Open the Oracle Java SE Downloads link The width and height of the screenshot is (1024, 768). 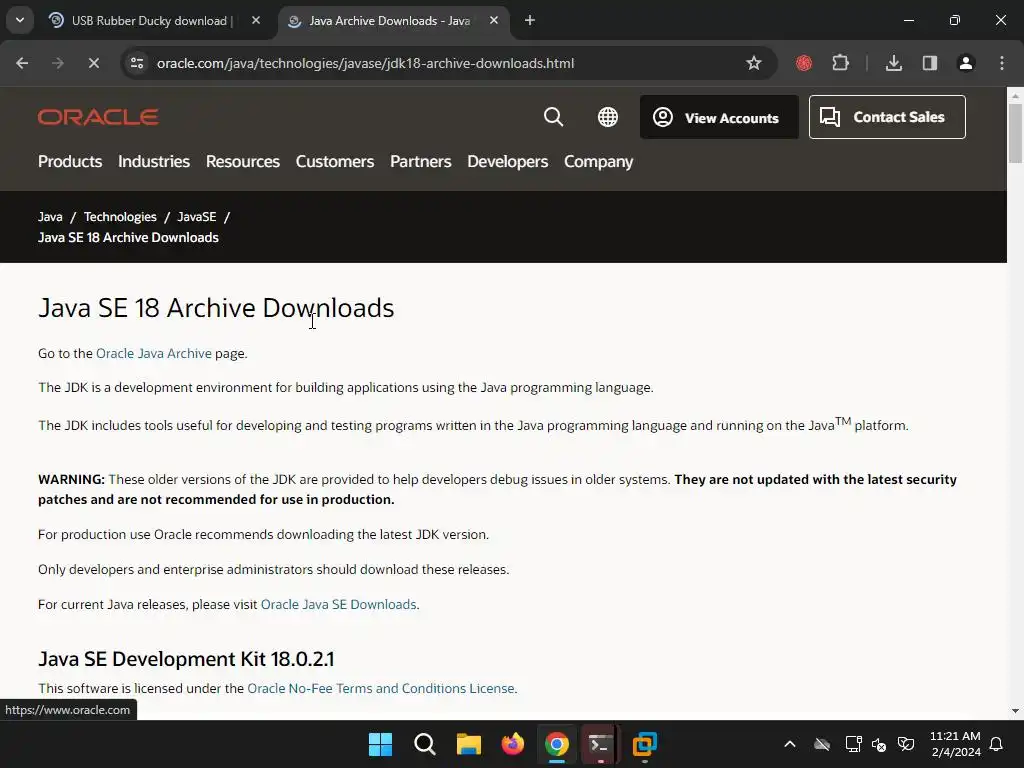338,605
